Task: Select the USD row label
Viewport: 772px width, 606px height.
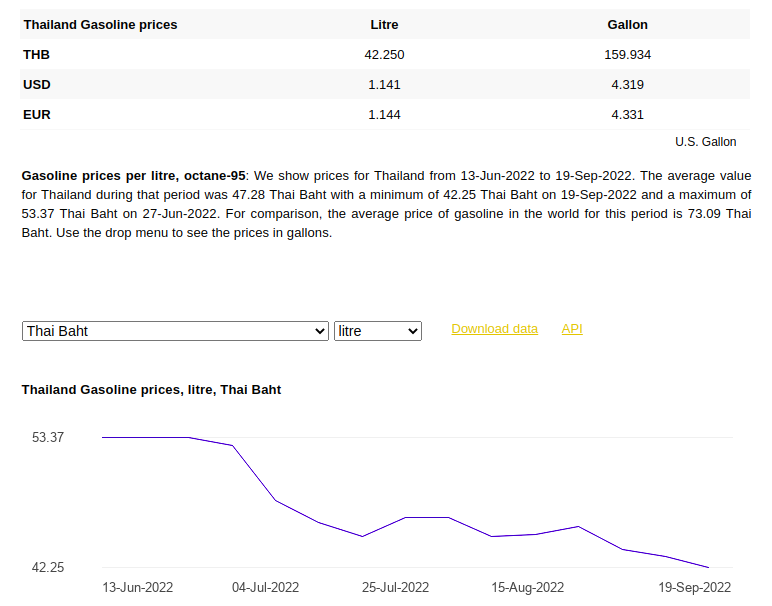Action: tap(37, 85)
